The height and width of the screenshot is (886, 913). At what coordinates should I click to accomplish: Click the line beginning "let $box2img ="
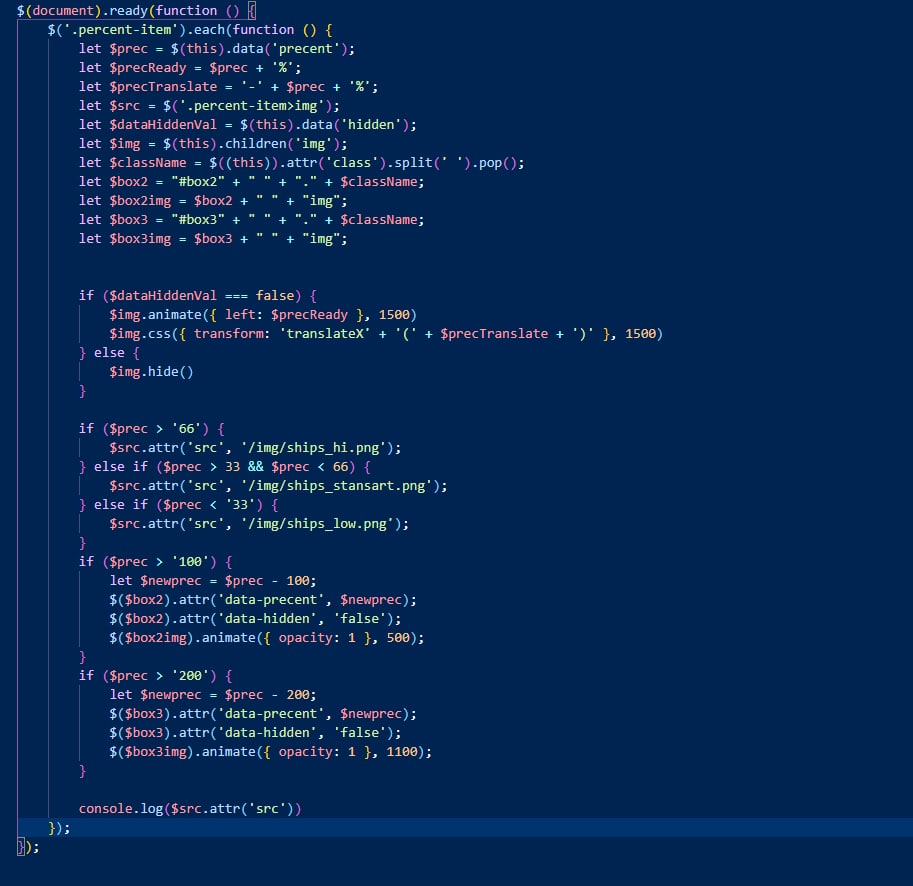(213, 201)
